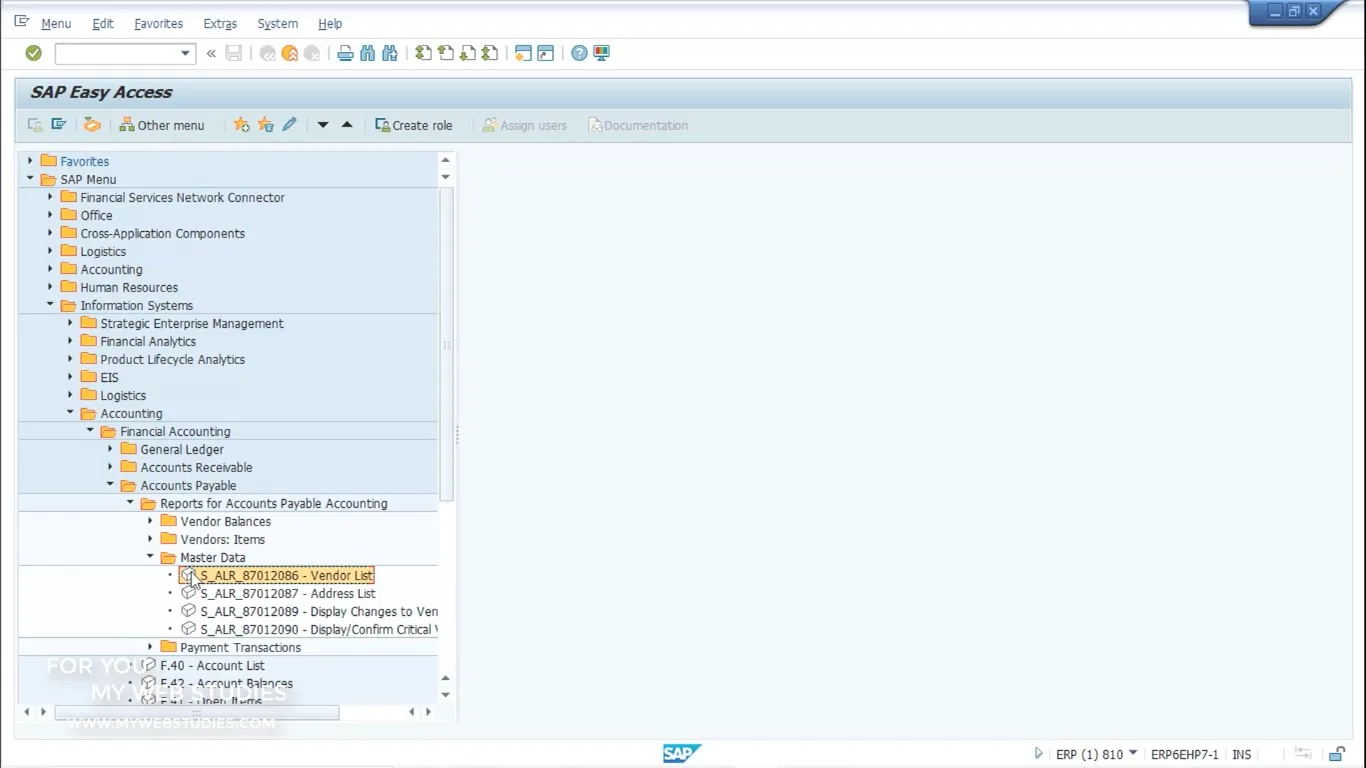Screen dimensions: 1366x768
Task: Click the orange Exit (log off) icon
Action: [290, 53]
